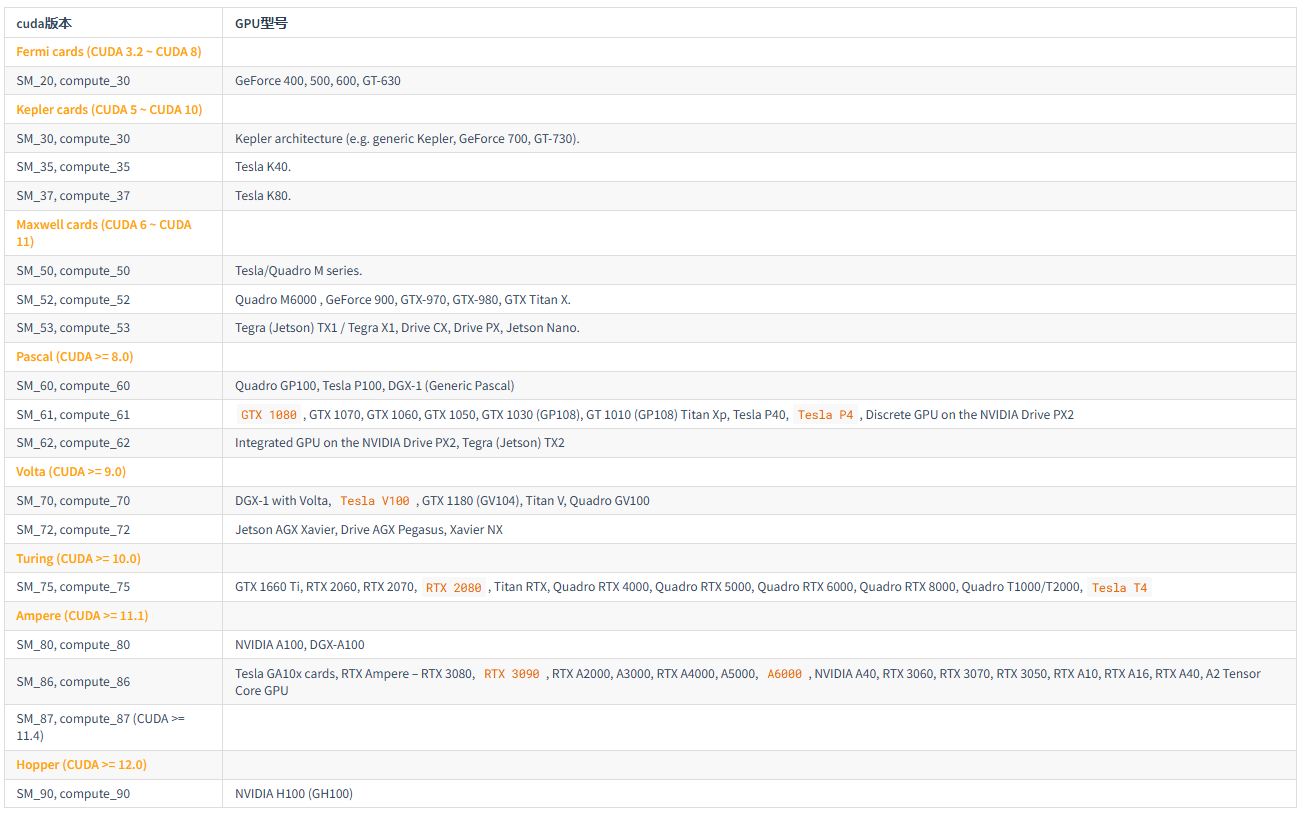Select the "Tegra (Jetson) TX1" cell
Image resolution: width=1307 pixels, height=817 pixels.
point(759,328)
